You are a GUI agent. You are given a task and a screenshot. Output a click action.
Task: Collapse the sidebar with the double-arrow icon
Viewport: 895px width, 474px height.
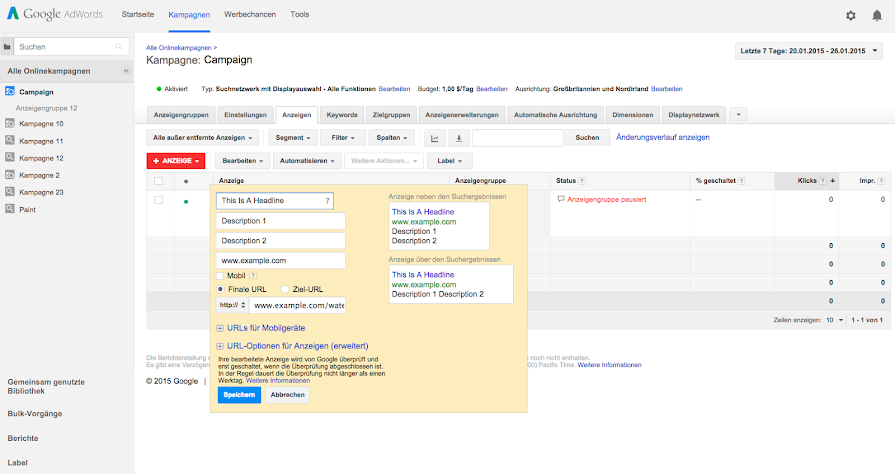(126, 71)
